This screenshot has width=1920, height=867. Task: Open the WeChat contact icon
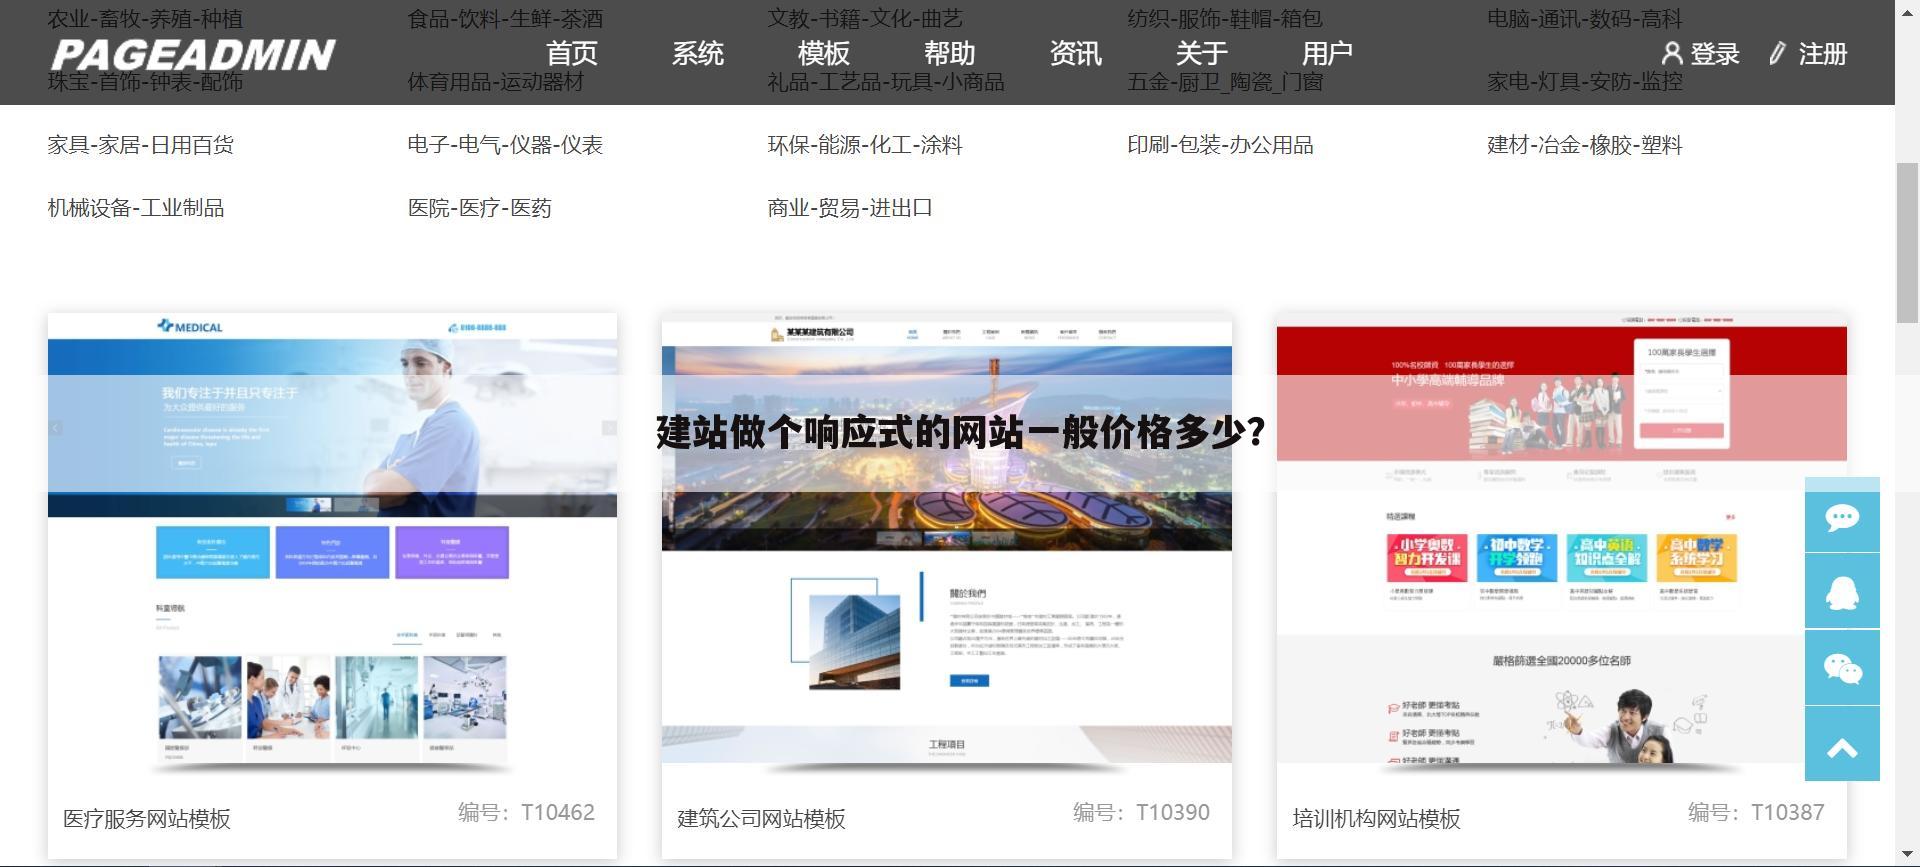(x=1842, y=668)
